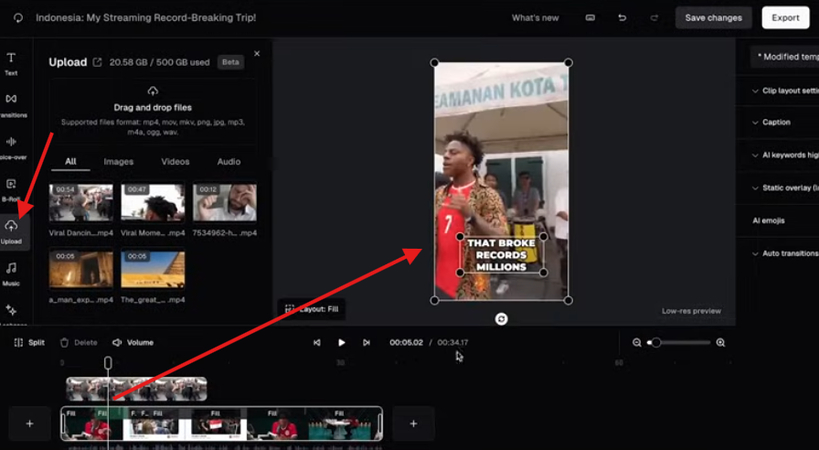
Task: Switch to the Audio tab
Action: pyautogui.click(x=229, y=162)
